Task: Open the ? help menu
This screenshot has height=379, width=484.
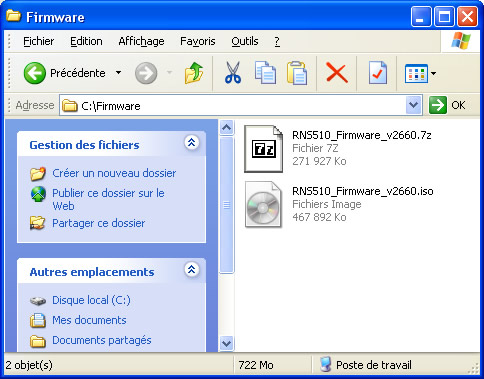Action: tap(277, 41)
